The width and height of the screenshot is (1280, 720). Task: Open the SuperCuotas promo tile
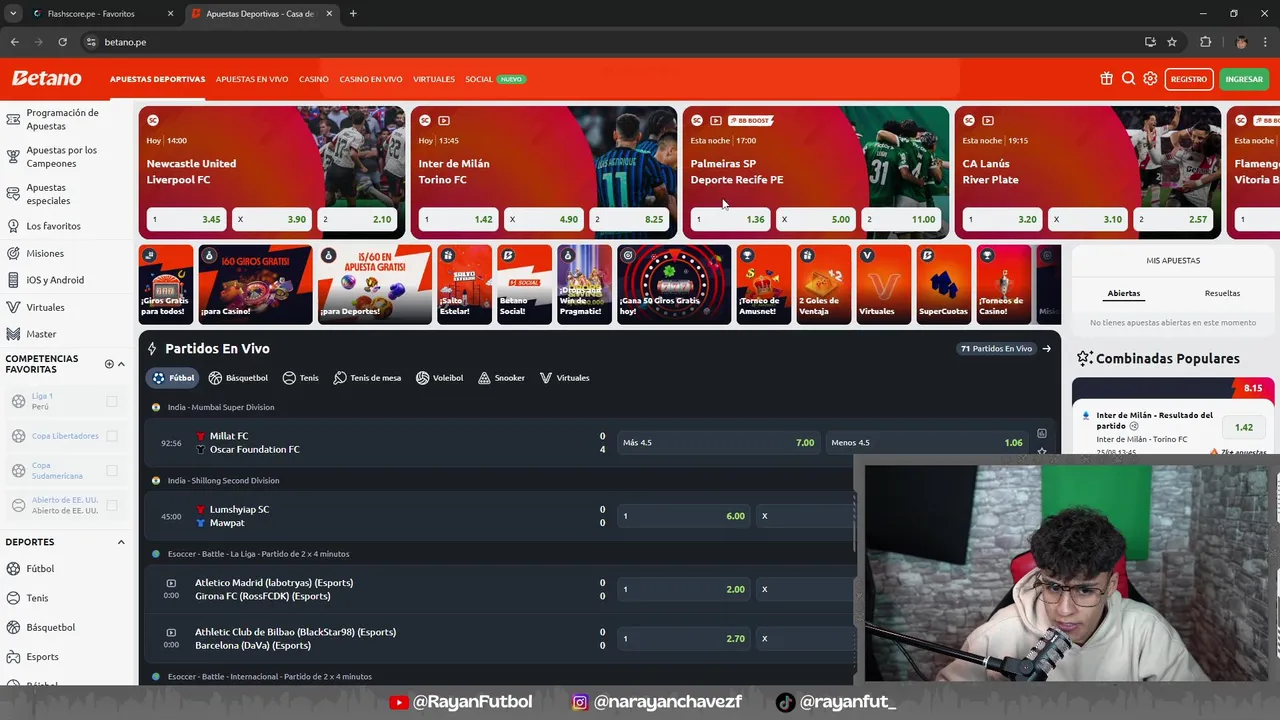[x=943, y=285]
